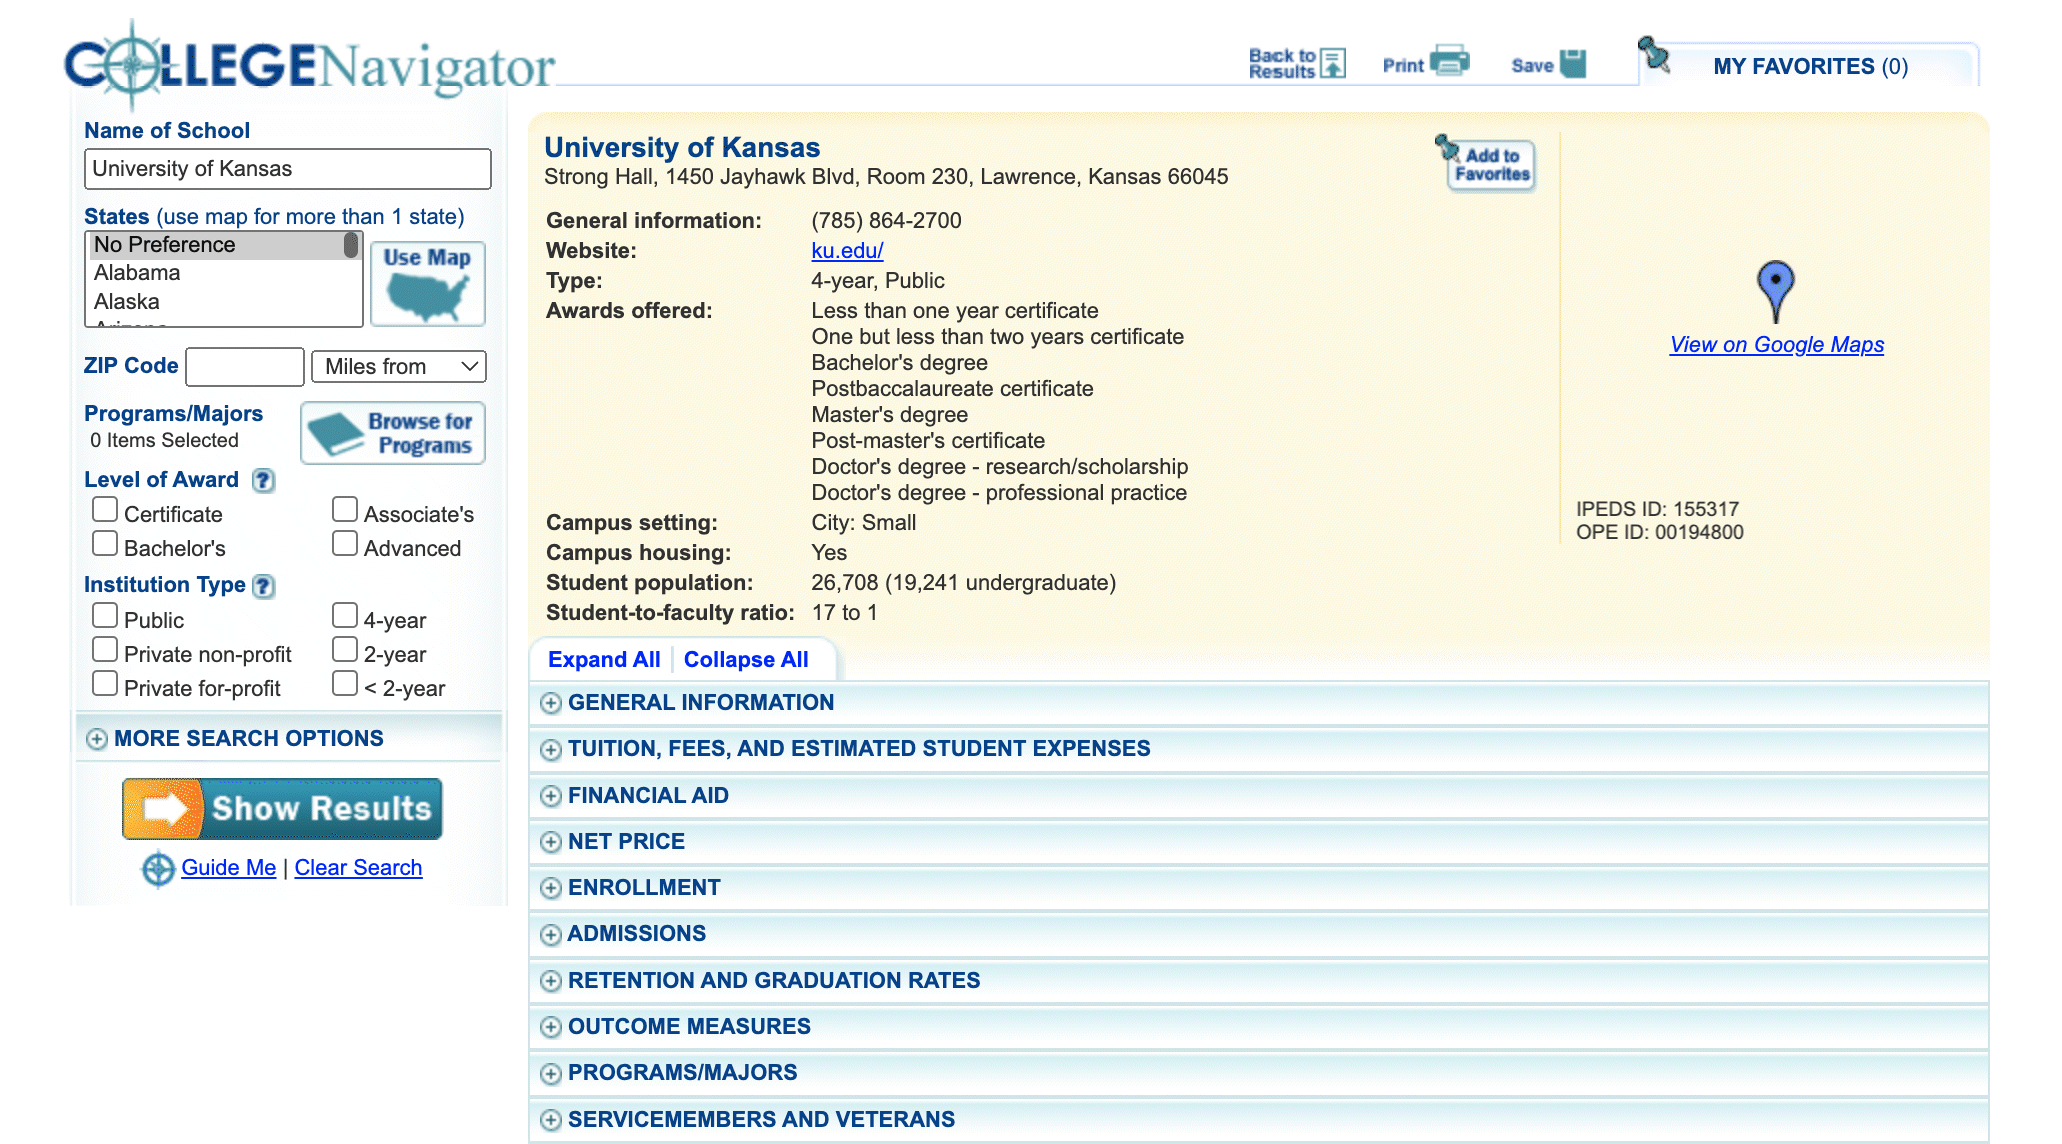The image size is (2062, 1144).
Task: Click the Clear Search link
Action: click(358, 868)
